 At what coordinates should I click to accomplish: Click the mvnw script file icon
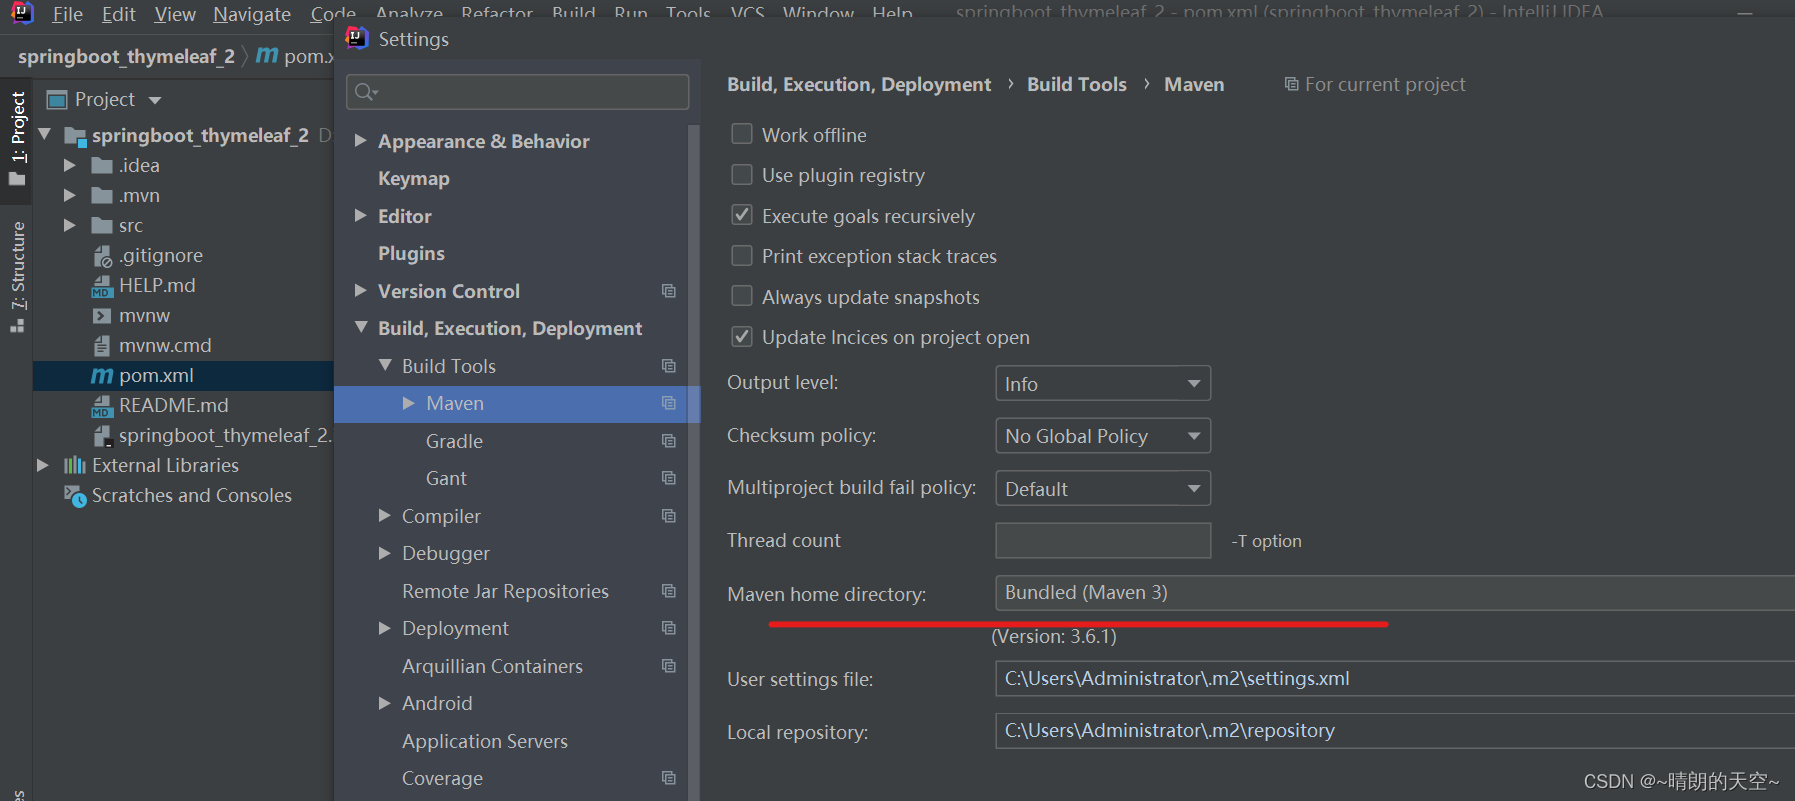pyautogui.click(x=102, y=316)
